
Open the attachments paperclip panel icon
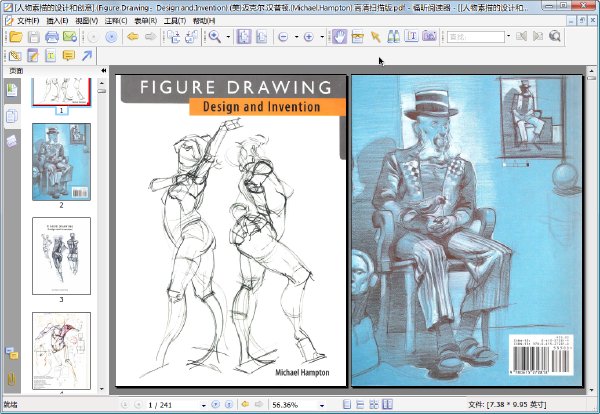12,378
